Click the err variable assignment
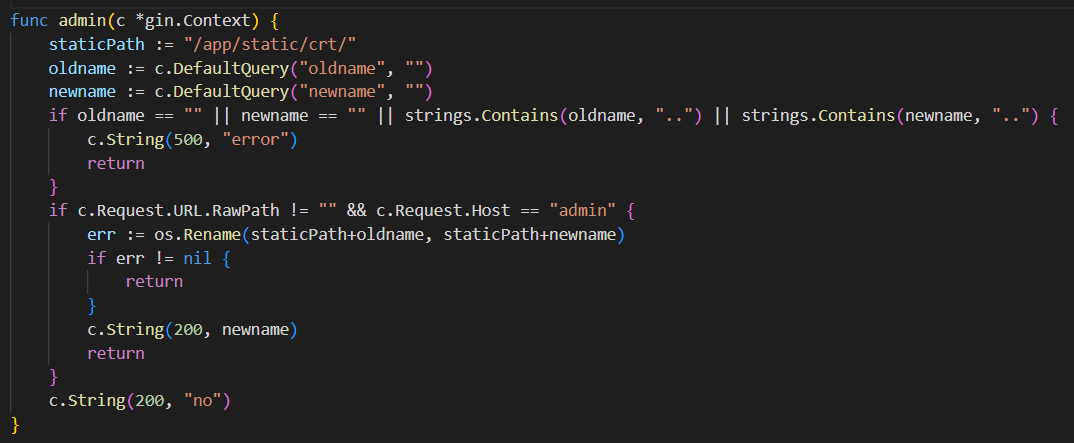Screen dimensions: 1074x443 pyautogui.click(x=101, y=235)
